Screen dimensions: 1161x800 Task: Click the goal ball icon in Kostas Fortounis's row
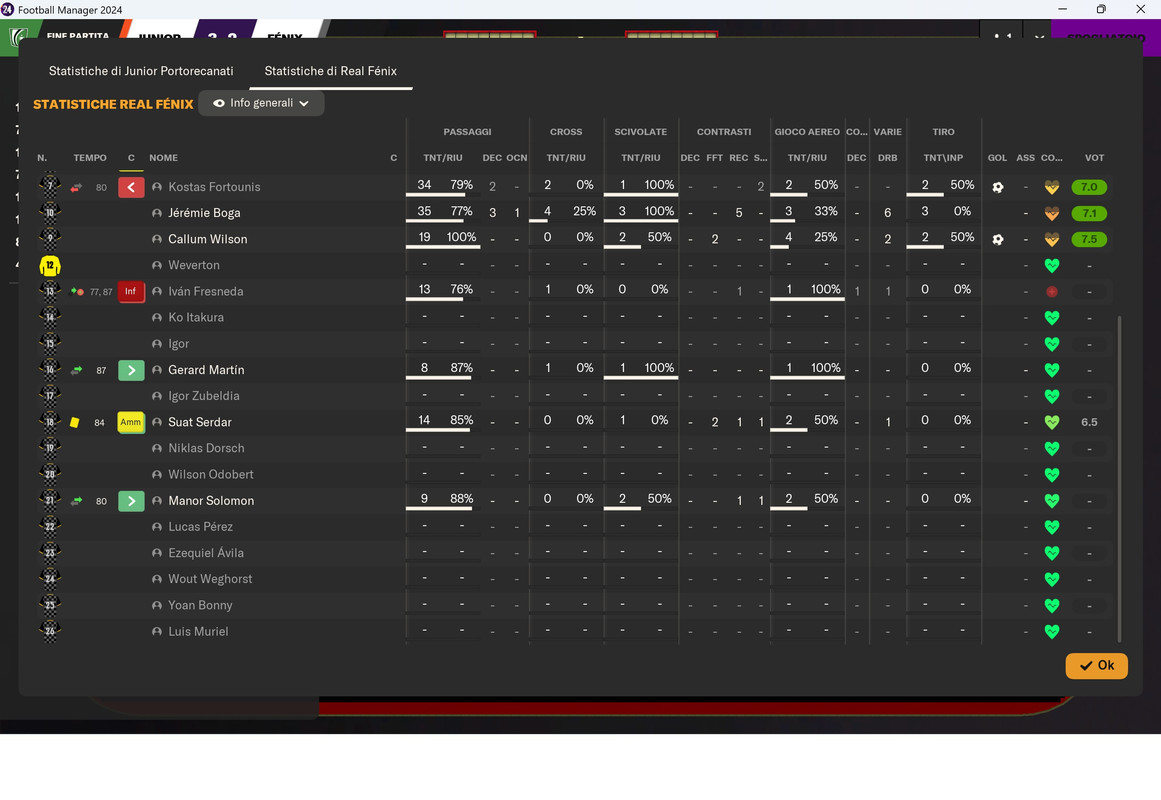pyautogui.click(x=997, y=187)
